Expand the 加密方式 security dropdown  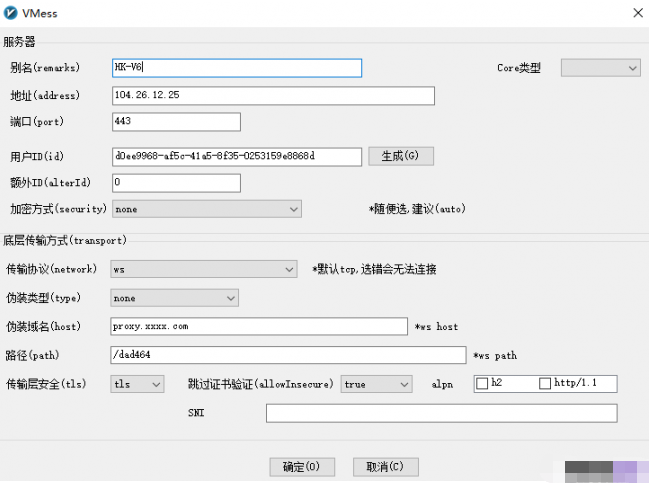pos(206,210)
